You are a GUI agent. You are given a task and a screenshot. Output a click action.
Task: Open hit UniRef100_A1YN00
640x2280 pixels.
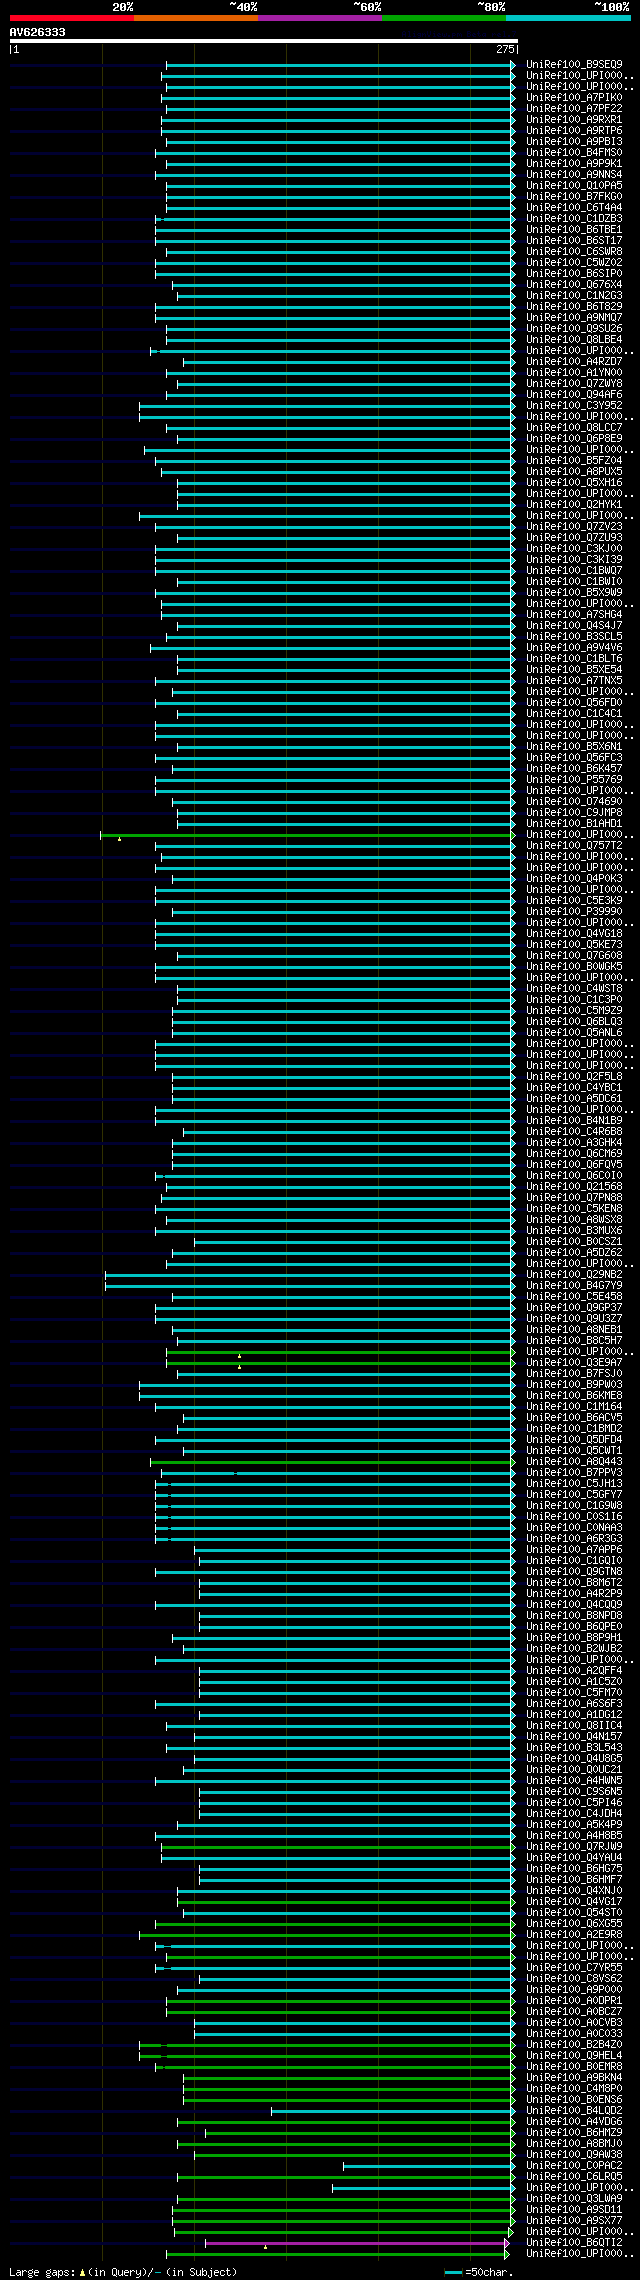[574, 372]
